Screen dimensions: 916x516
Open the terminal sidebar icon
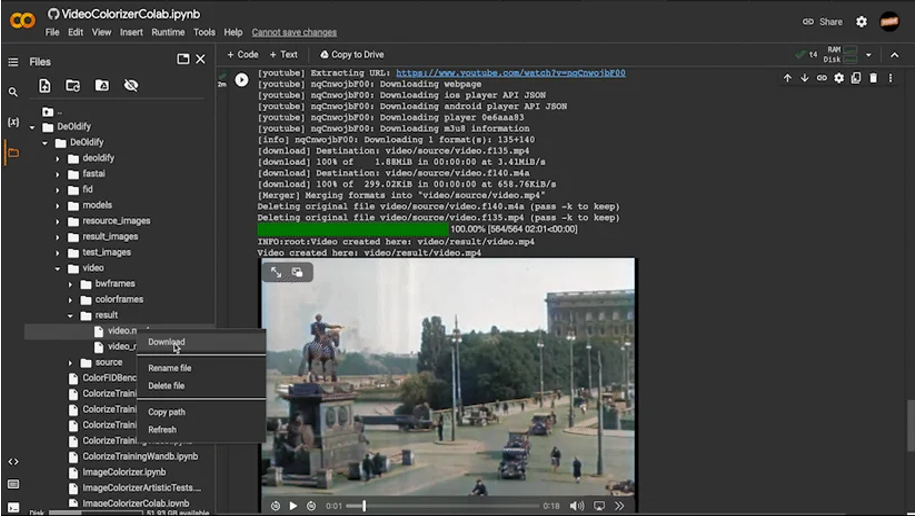coord(13,507)
